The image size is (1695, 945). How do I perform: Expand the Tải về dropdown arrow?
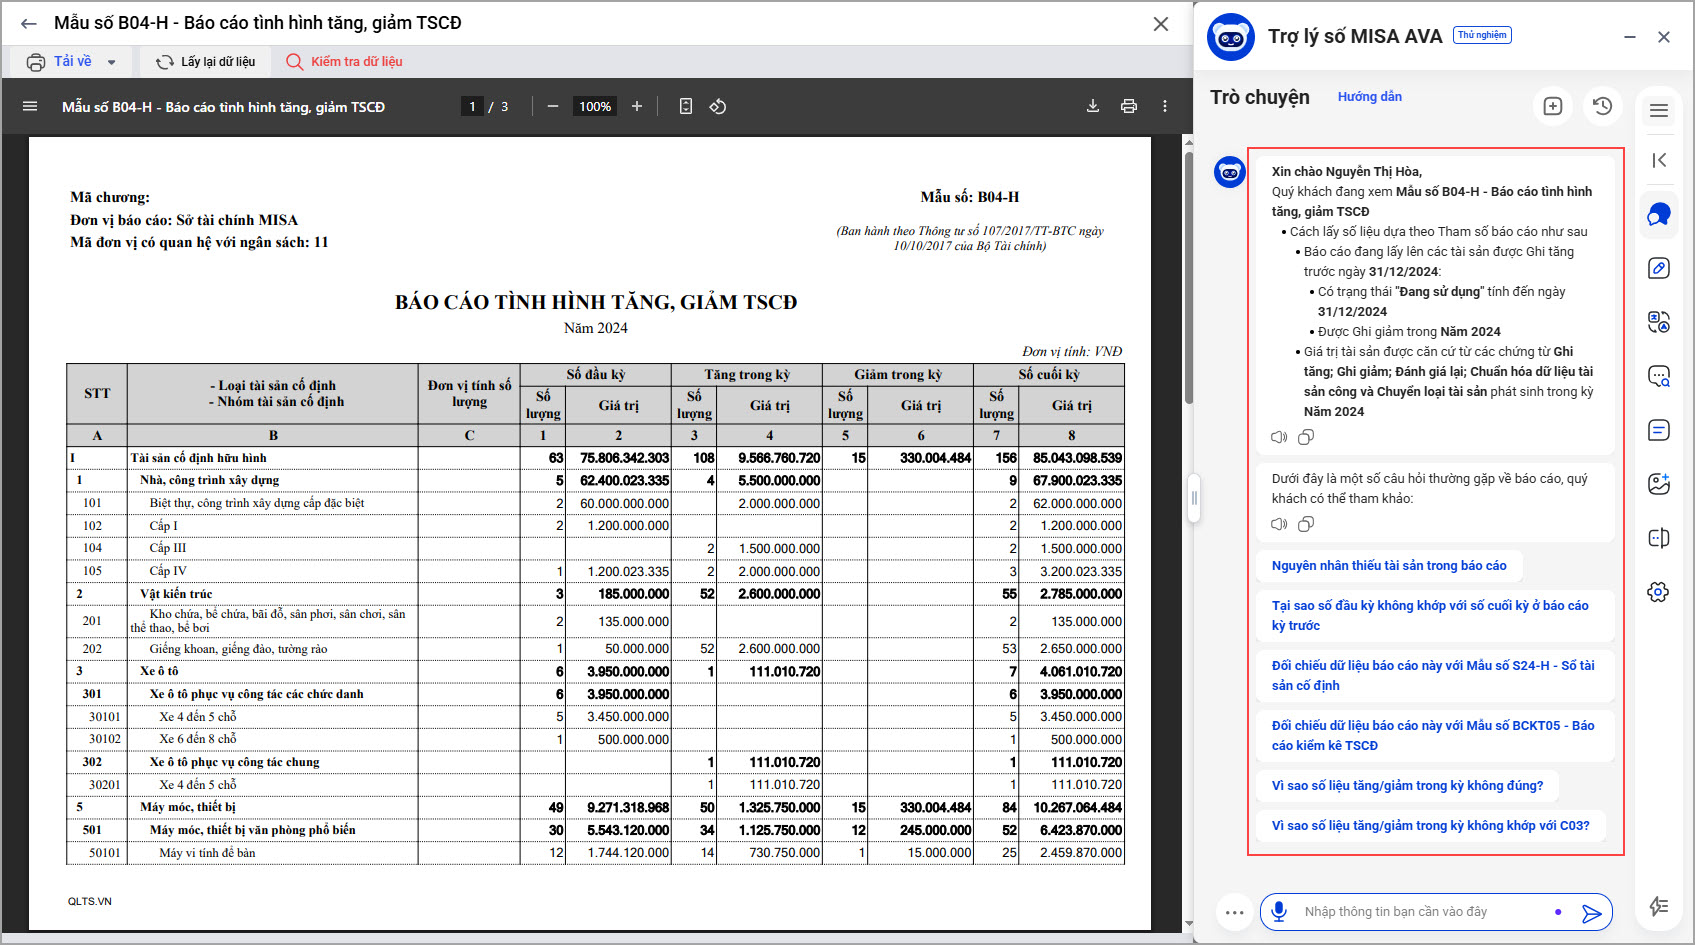coord(111,62)
